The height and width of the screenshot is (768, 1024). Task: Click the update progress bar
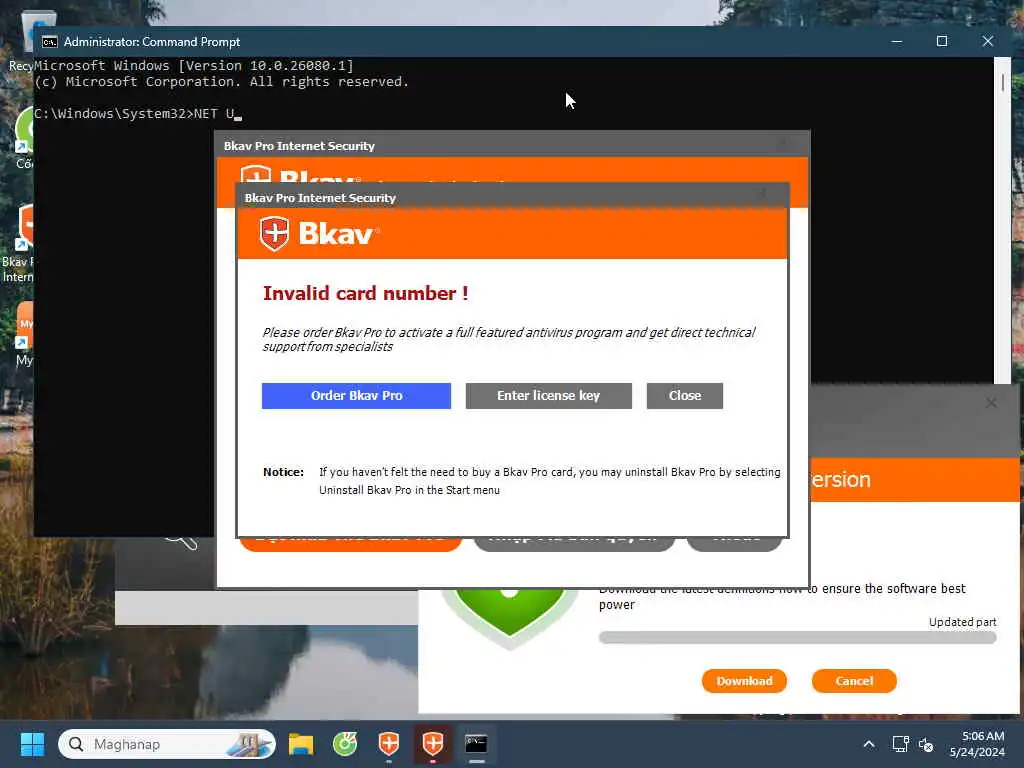(797, 638)
